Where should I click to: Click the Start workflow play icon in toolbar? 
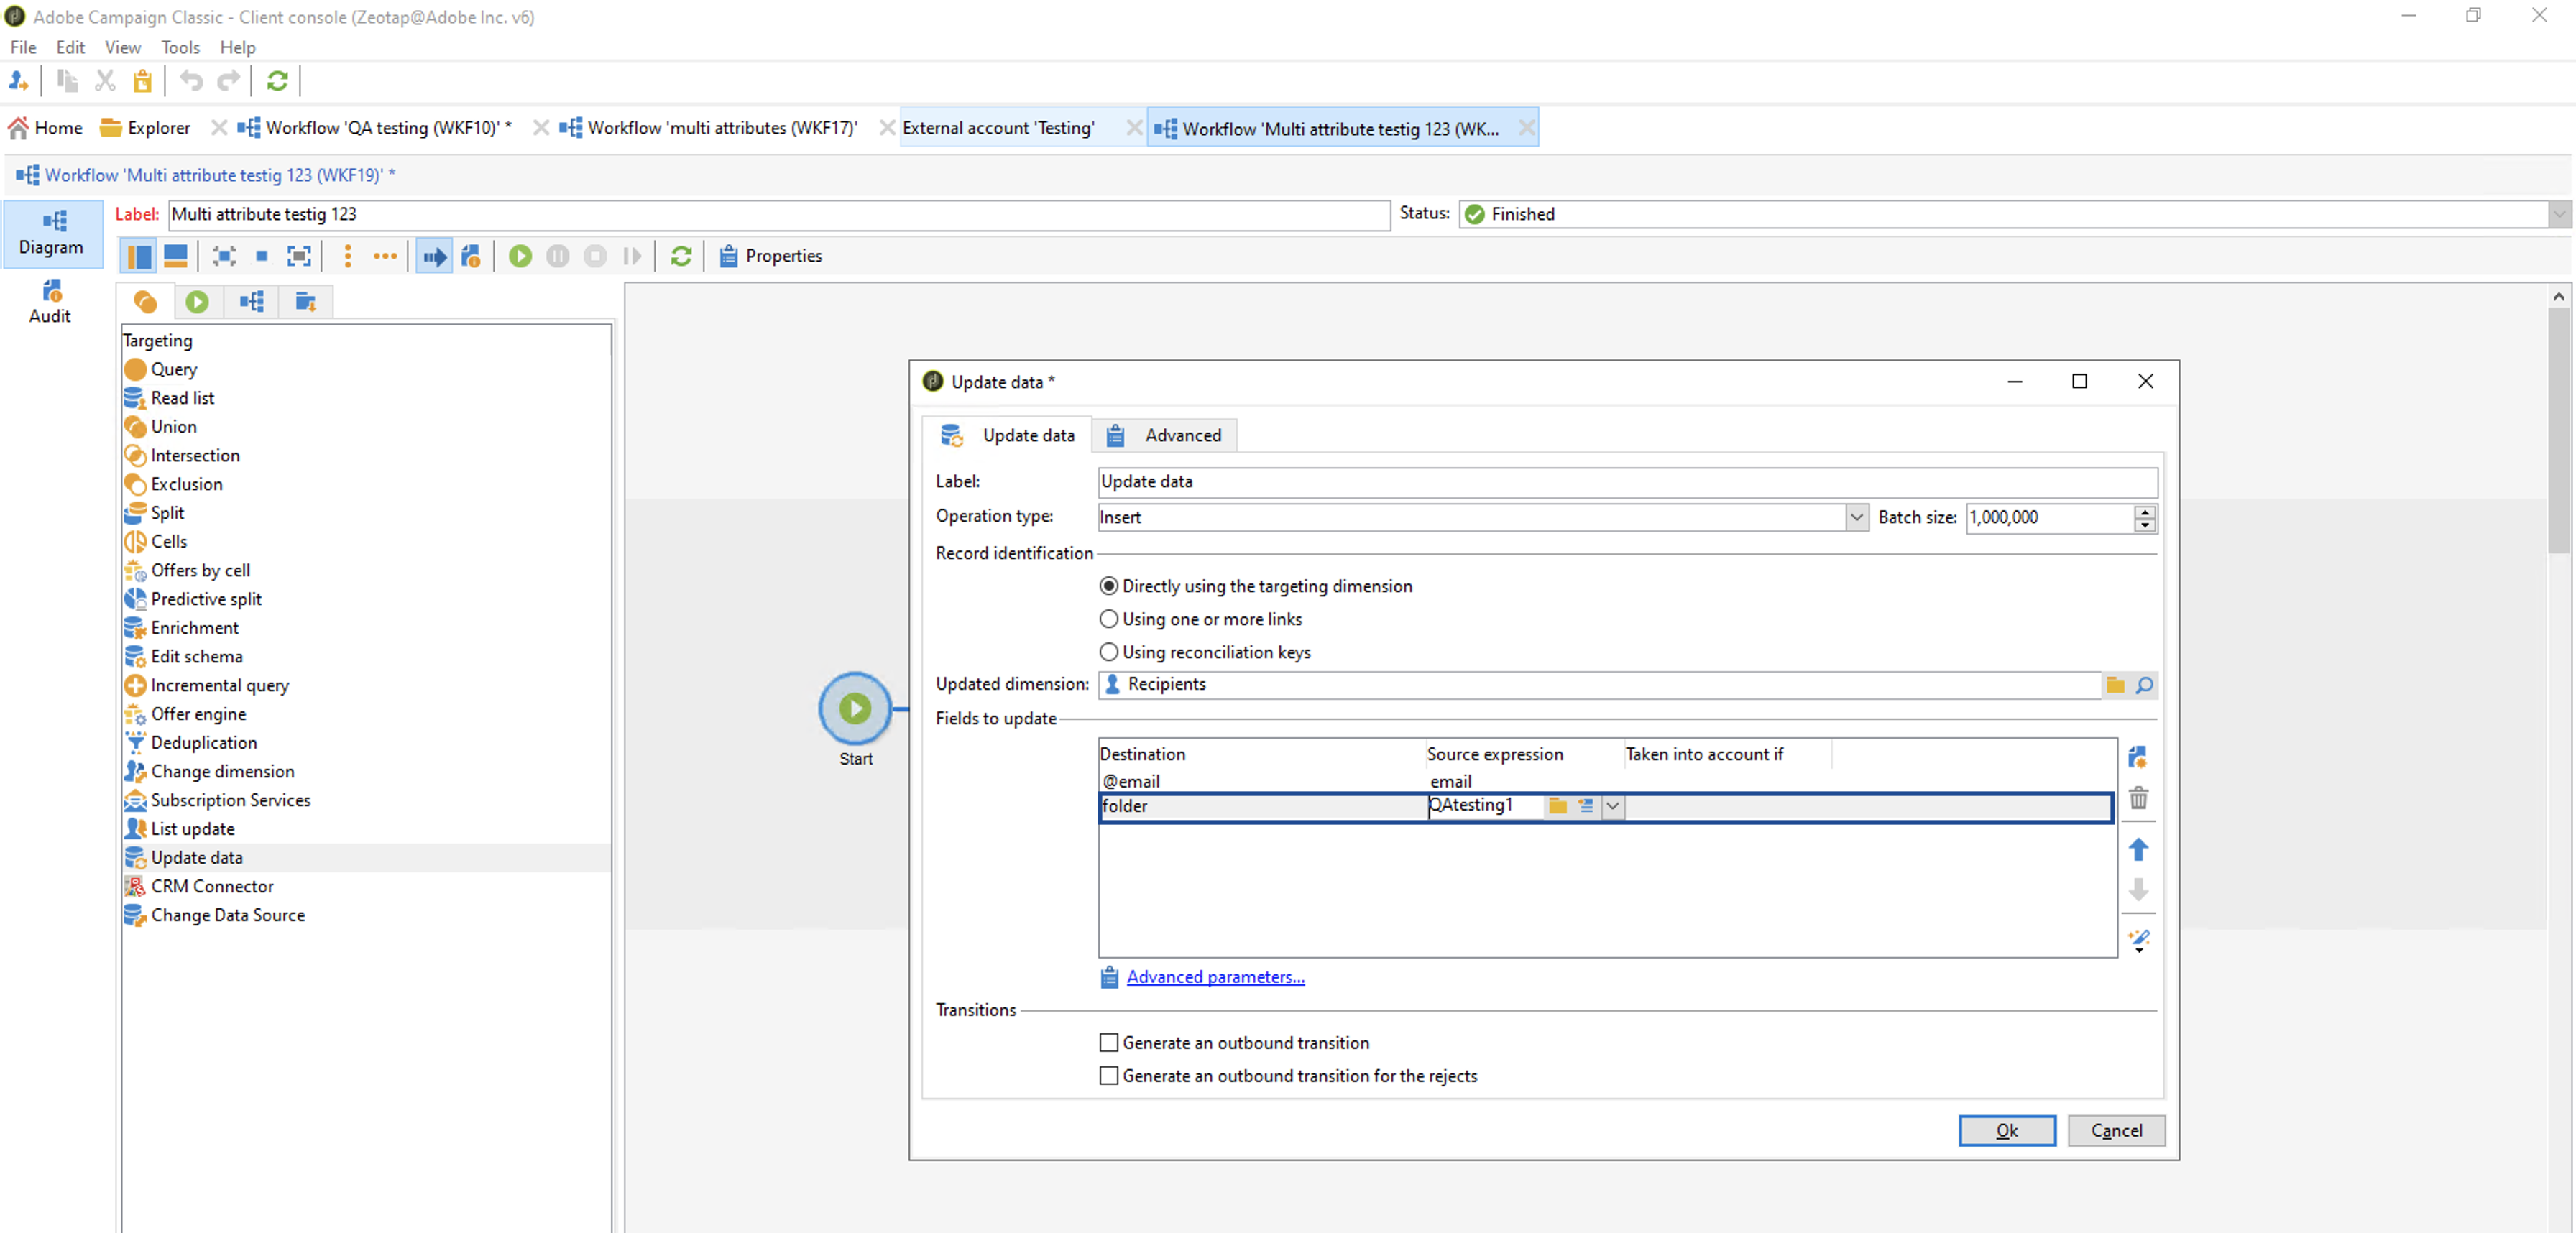[520, 256]
